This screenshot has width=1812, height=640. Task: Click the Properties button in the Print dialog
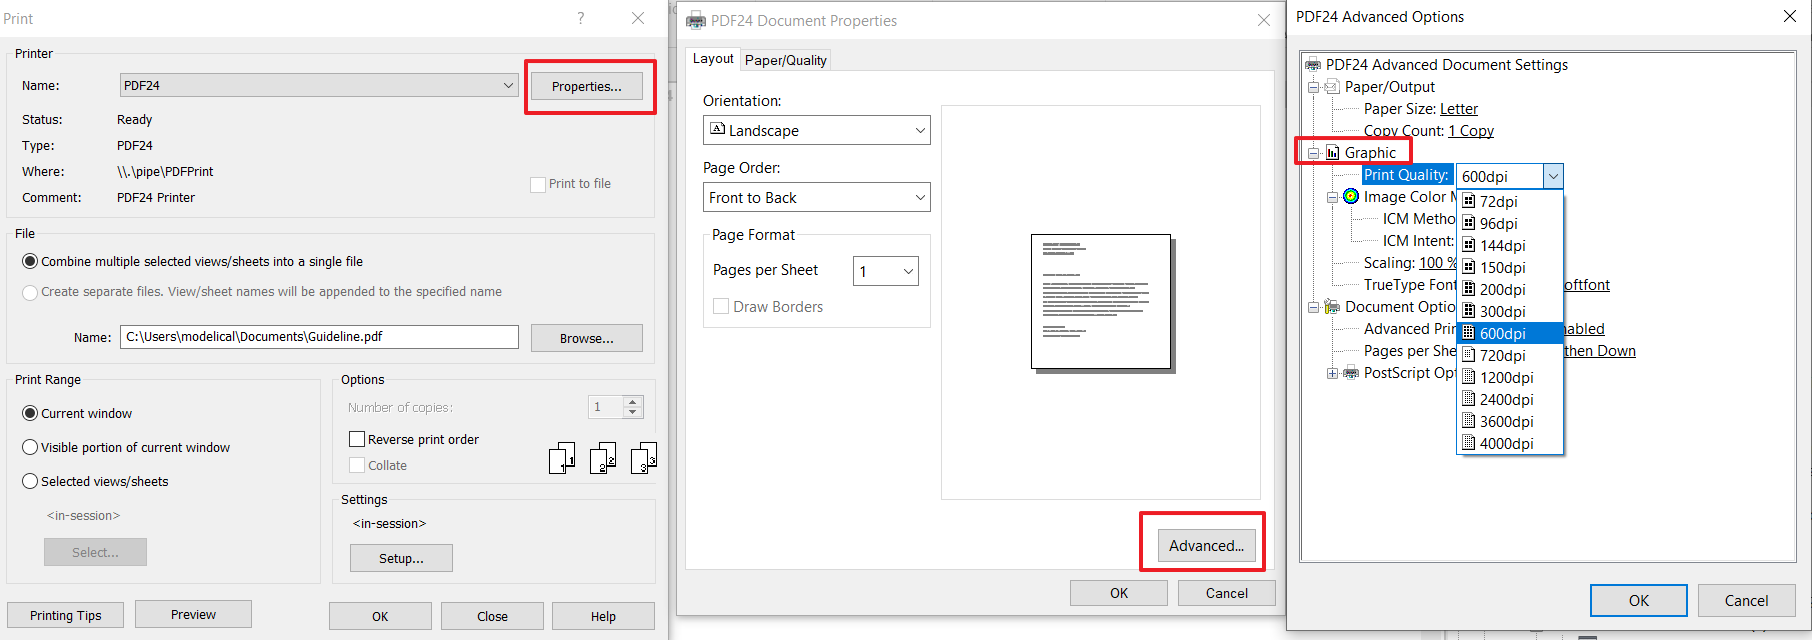pyautogui.click(x=587, y=86)
